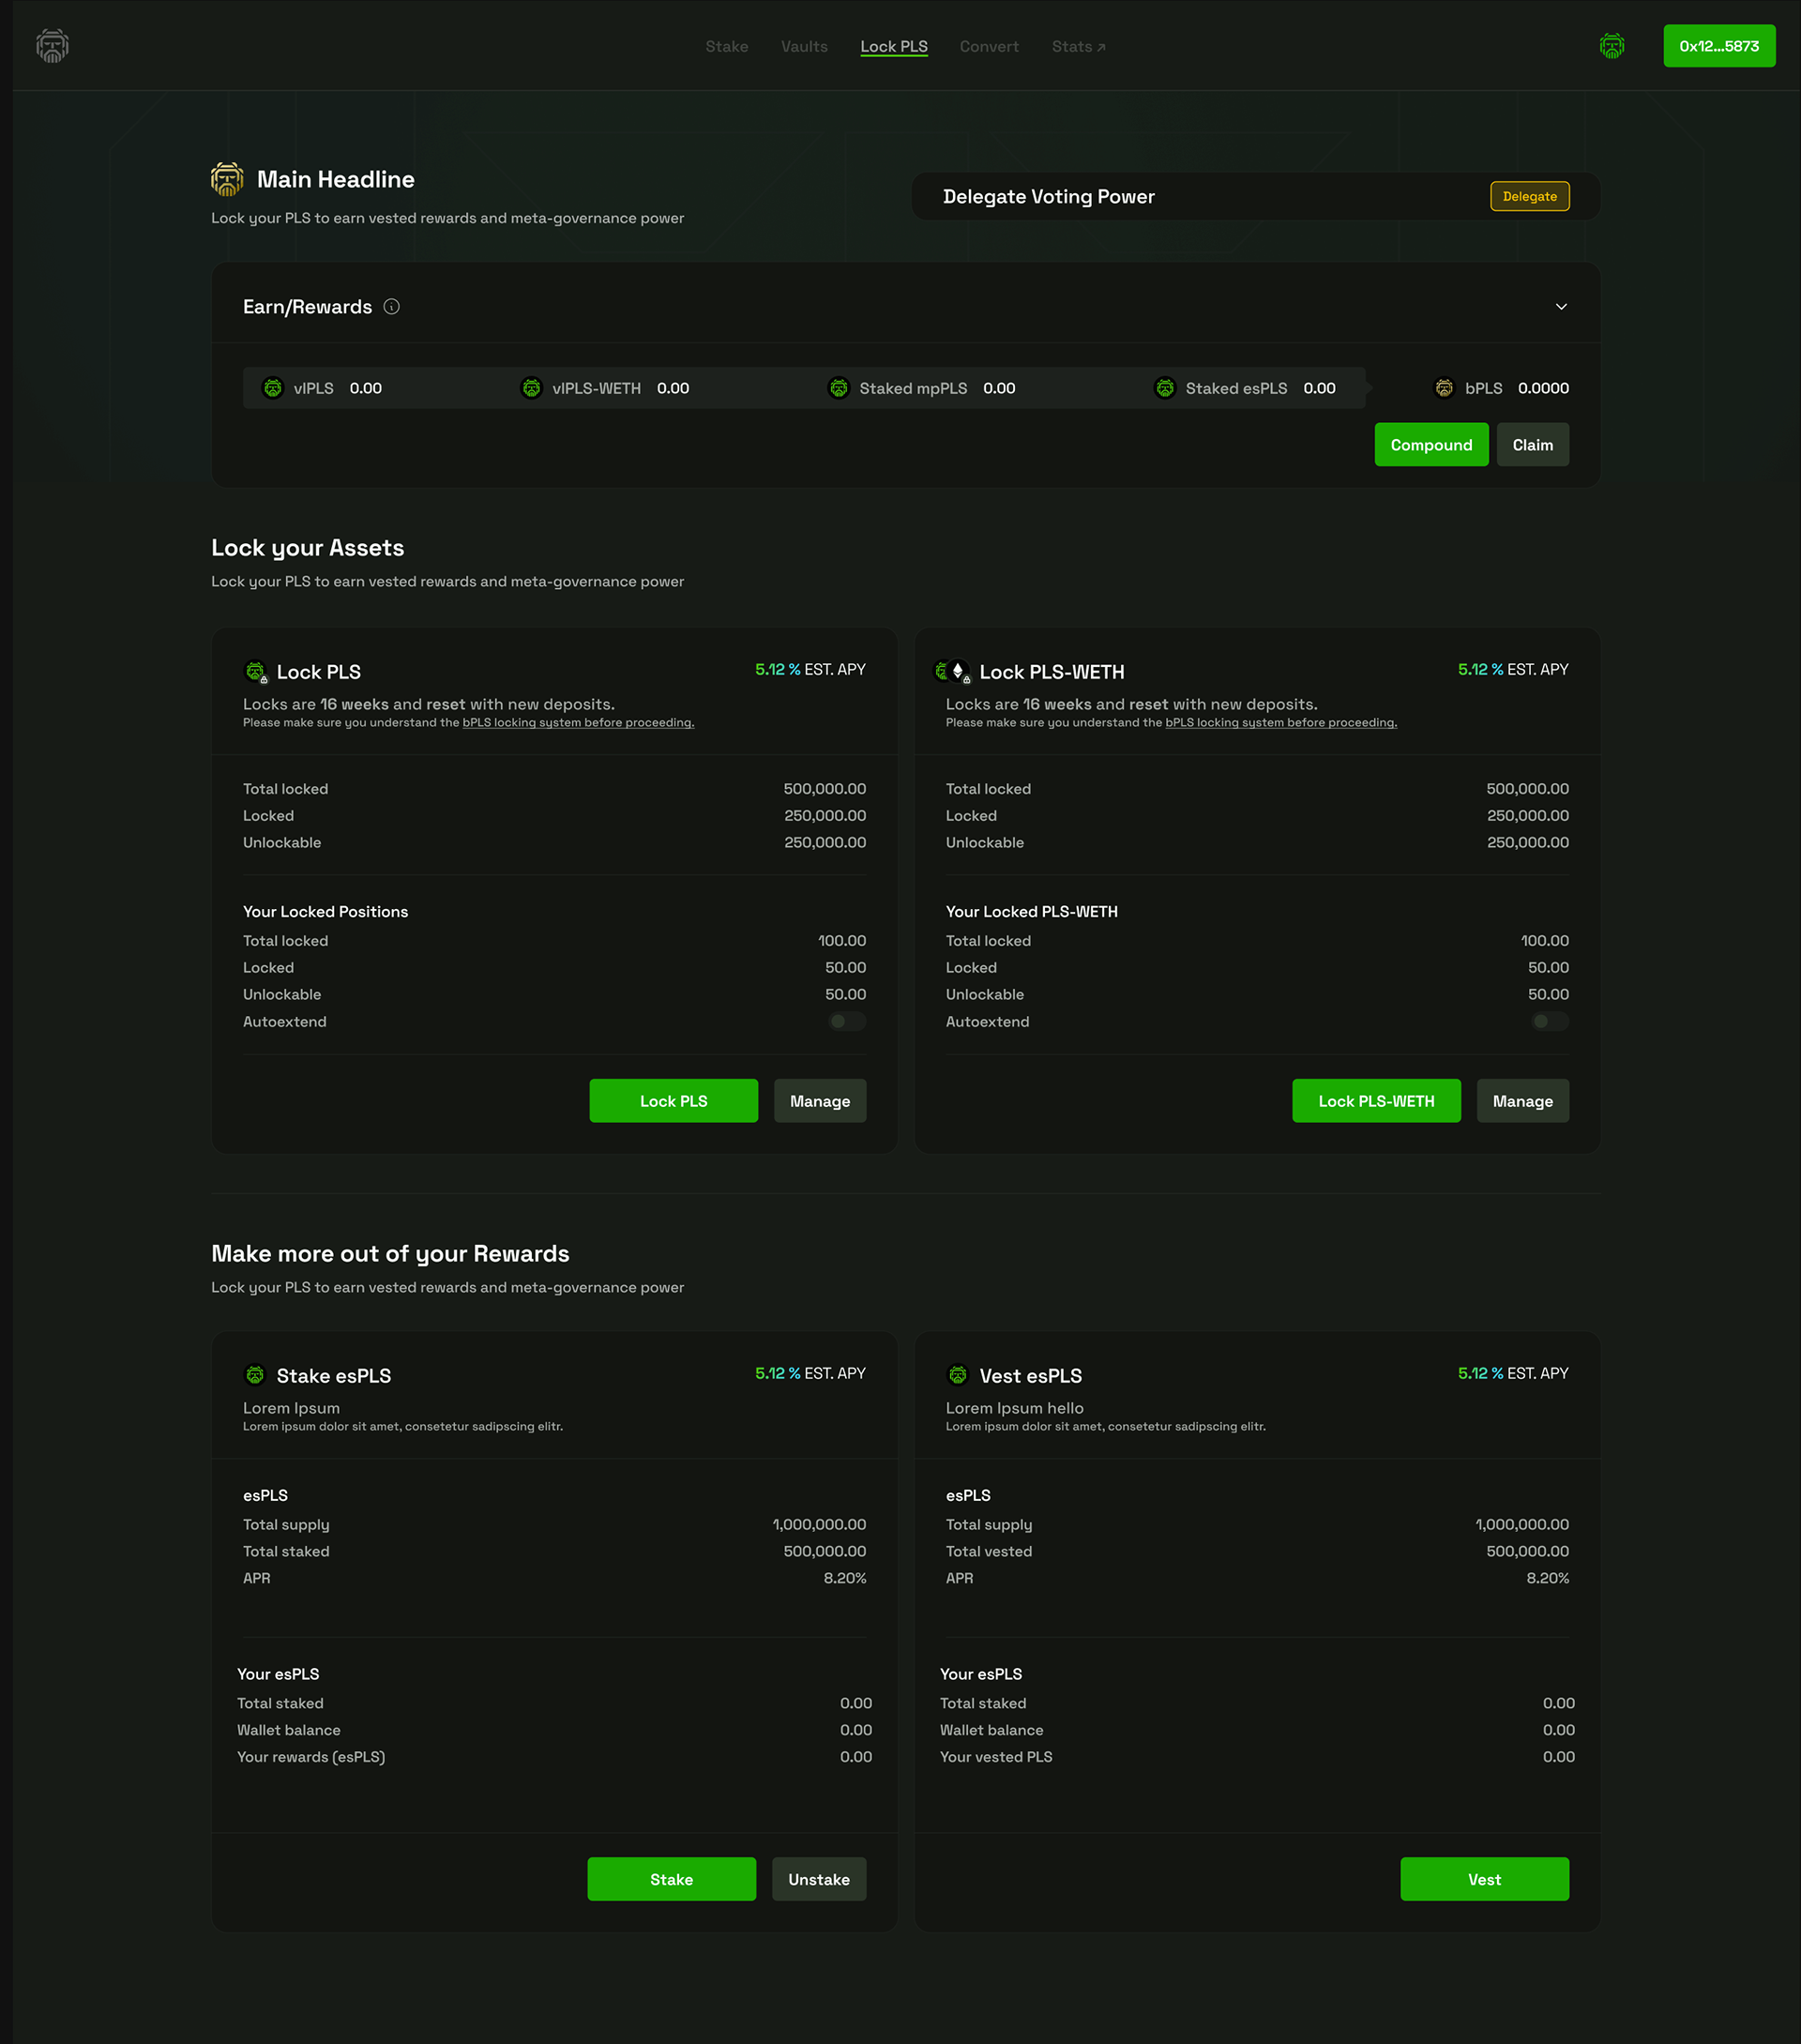Click the bPLS 0.0000 balance value
Screen dimensions: 1801x2044
coord(1543,388)
